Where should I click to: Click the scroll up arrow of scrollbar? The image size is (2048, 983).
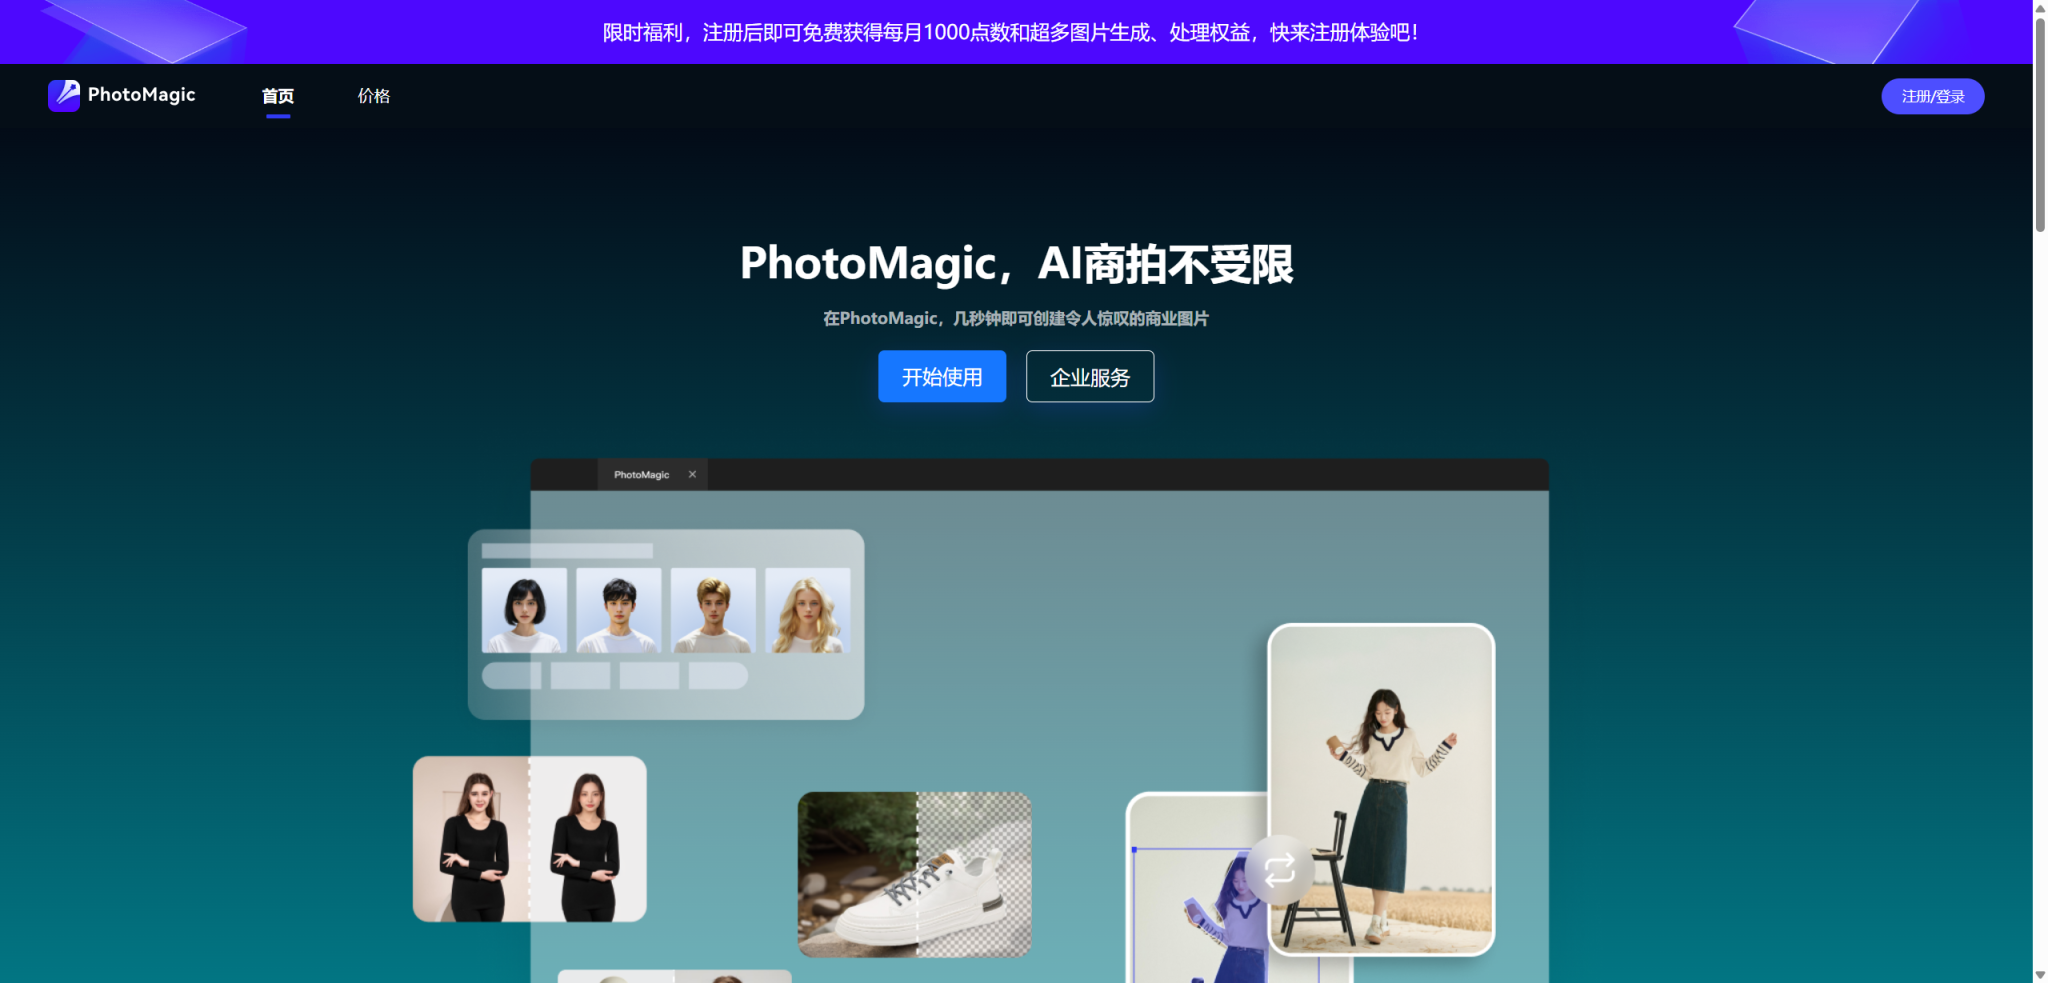pyautogui.click(x=2040, y=8)
